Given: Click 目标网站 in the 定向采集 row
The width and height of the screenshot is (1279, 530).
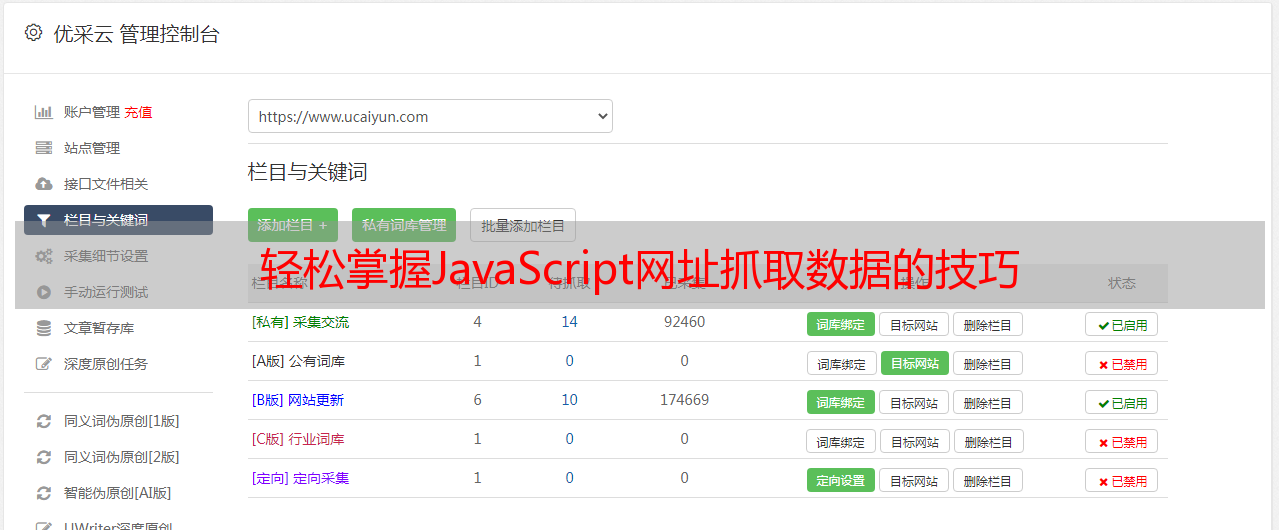Looking at the screenshot, I should 914,480.
